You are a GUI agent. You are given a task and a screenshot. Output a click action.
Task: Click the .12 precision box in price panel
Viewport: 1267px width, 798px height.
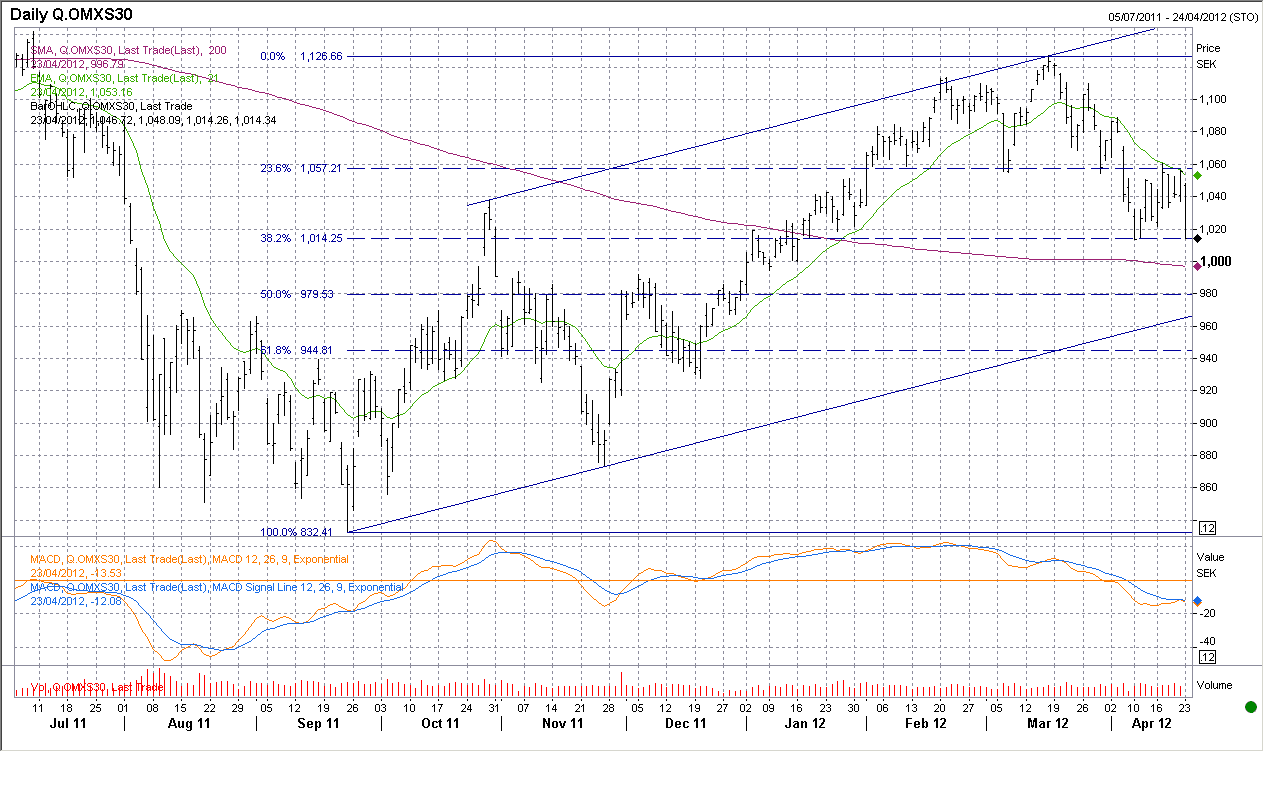click(x=1207, y=527)
